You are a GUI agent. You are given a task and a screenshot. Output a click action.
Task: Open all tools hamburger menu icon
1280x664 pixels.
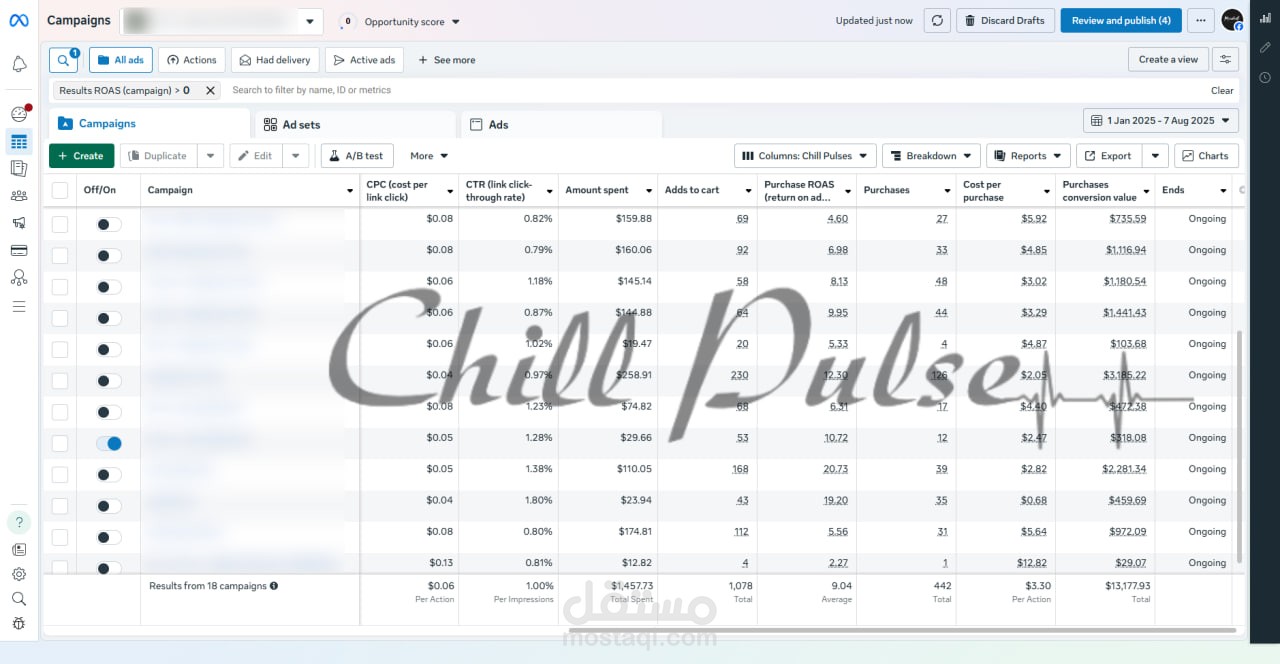tap(19, 306)
